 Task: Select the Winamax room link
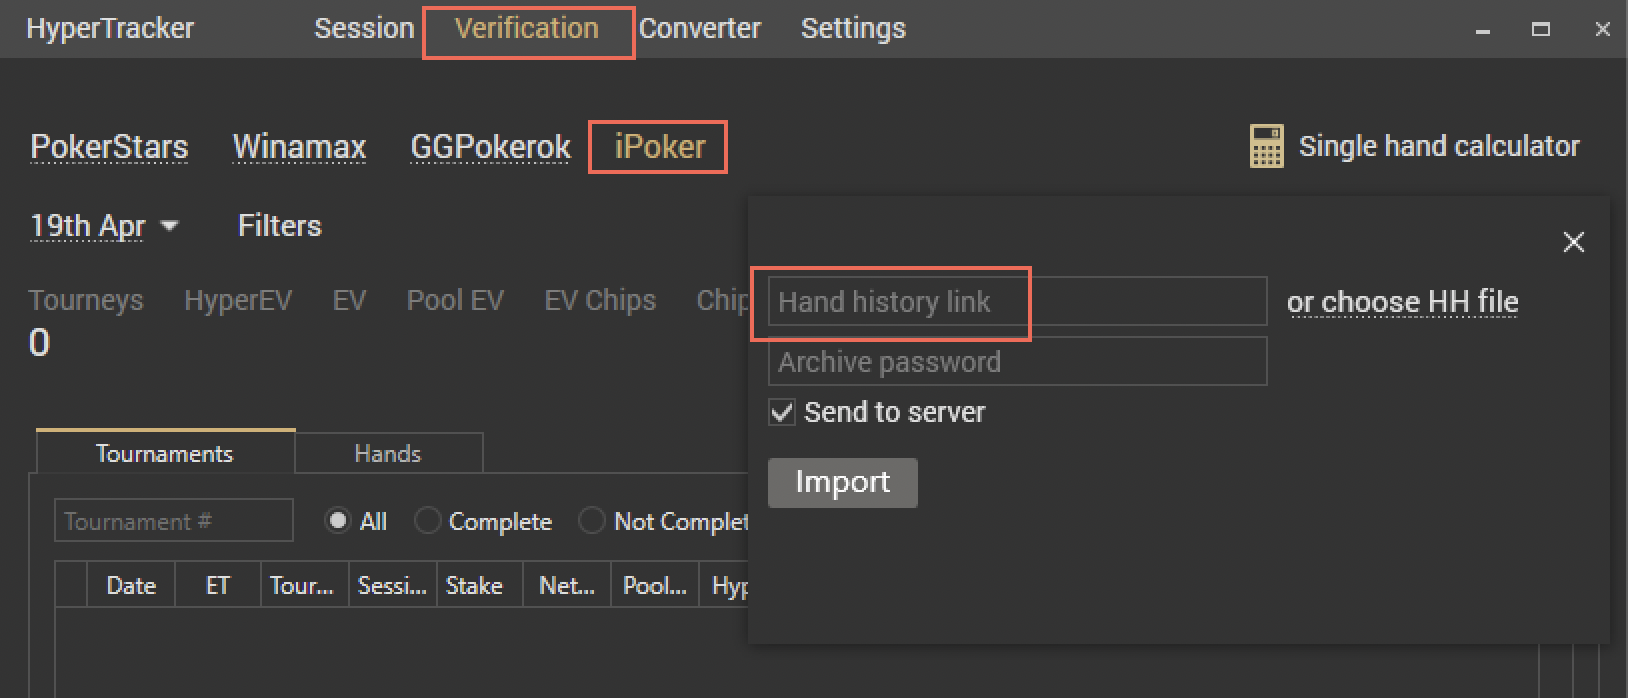(299, 147)
